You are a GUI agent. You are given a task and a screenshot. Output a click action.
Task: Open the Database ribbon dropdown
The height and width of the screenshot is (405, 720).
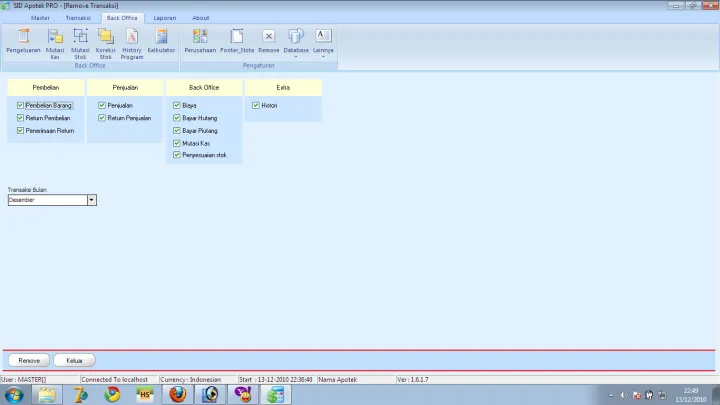coord(296,43)
